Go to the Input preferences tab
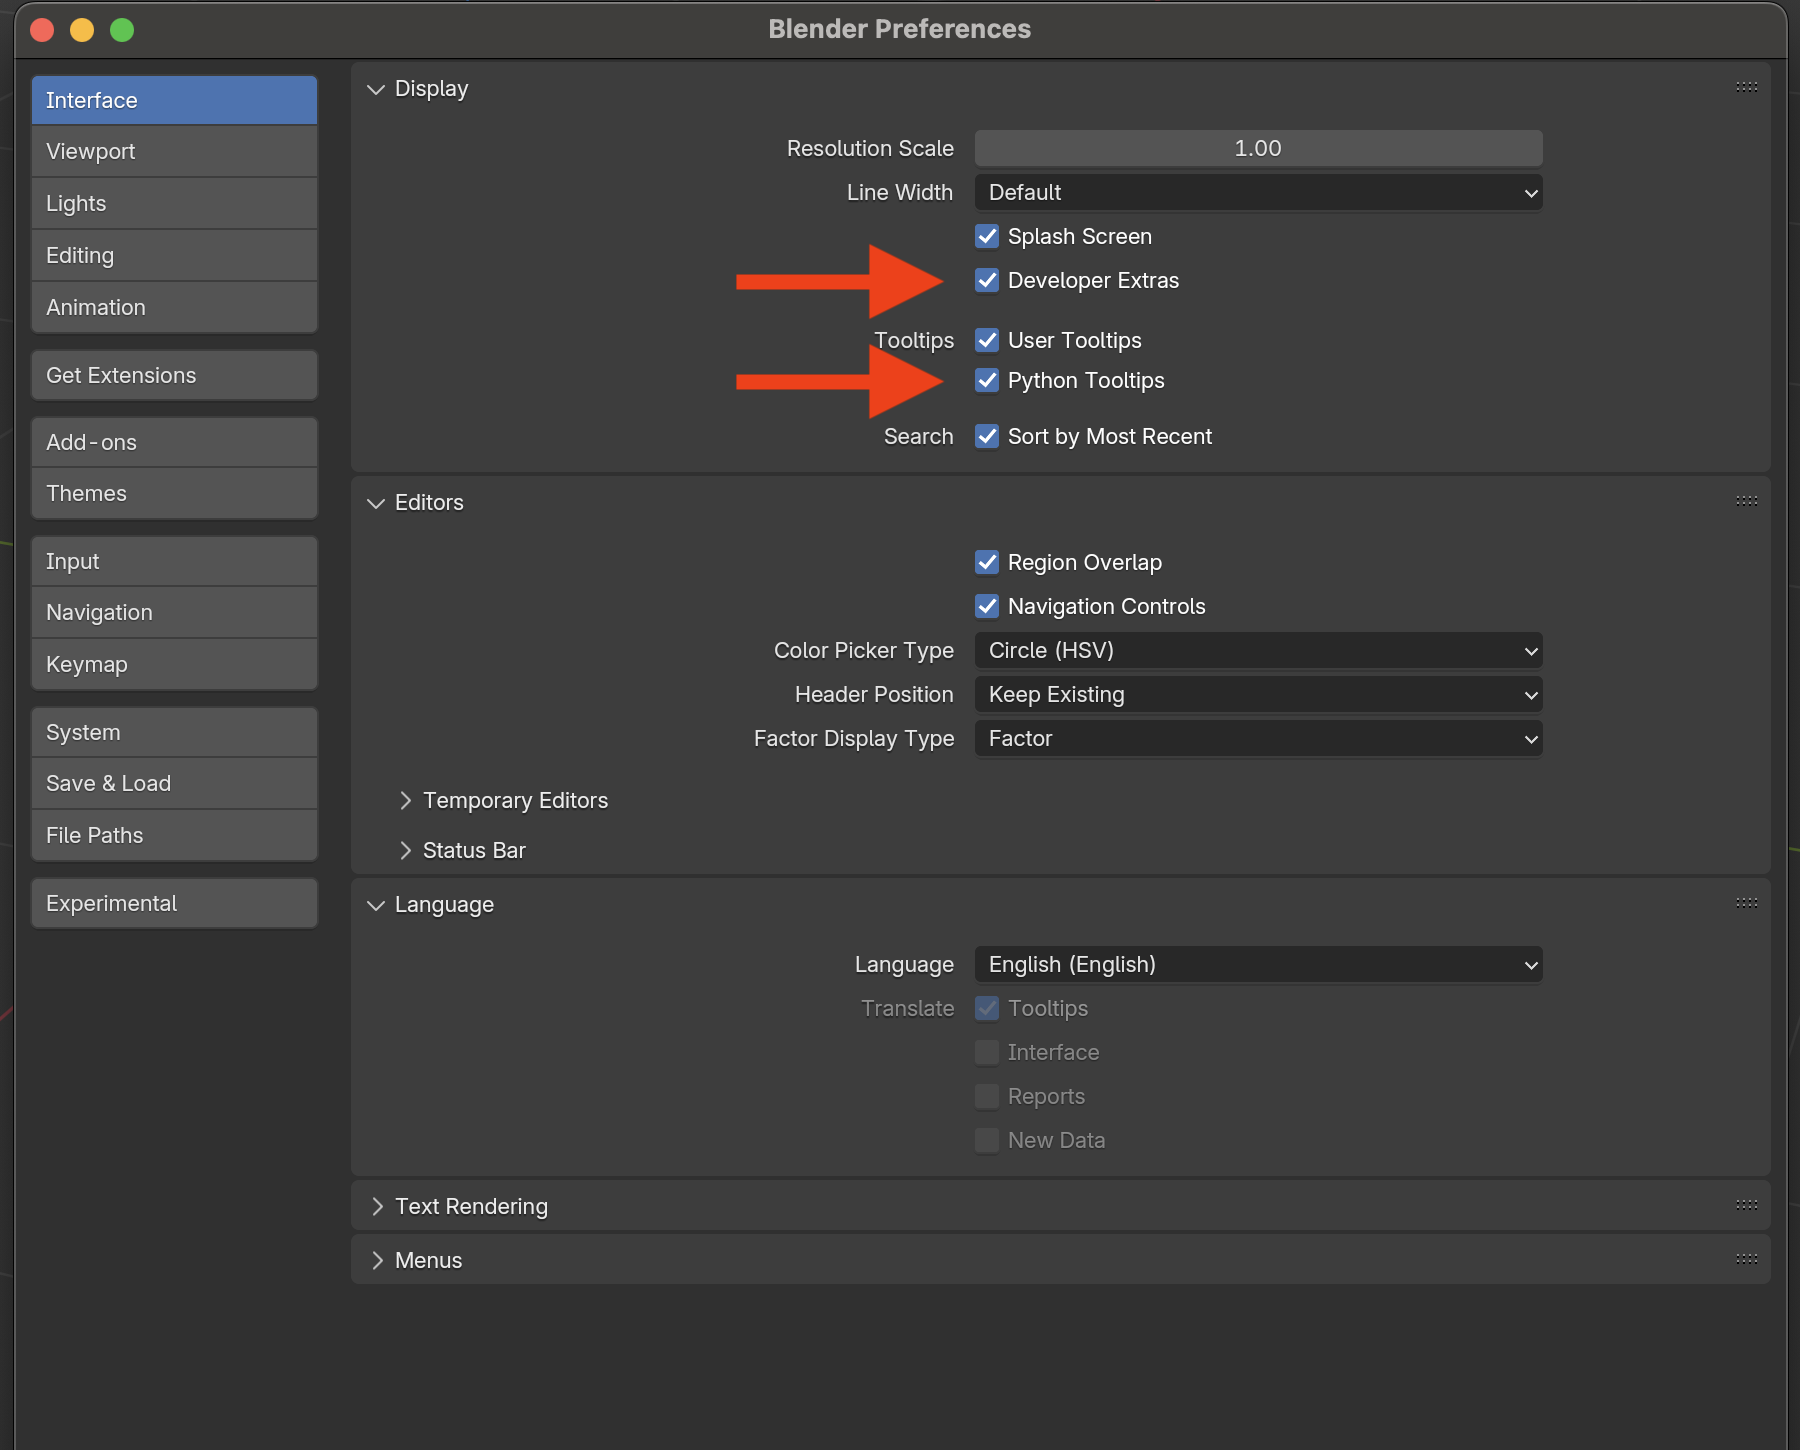This screenshot has height=1450, width=1800. coord(174,561)
